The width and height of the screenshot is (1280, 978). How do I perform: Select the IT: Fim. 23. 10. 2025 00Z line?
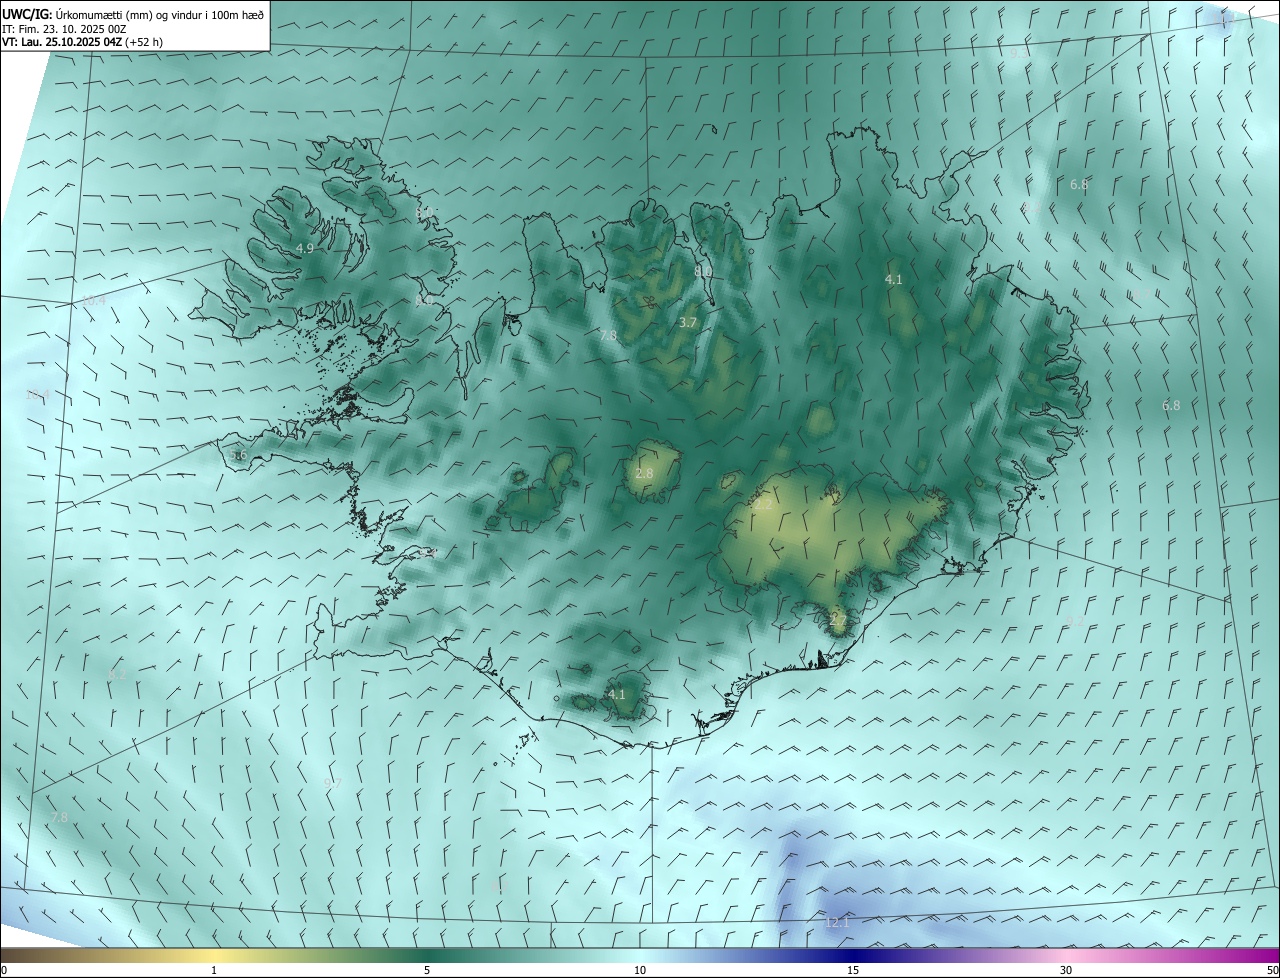pyautogui.click(x=64, y=29)
